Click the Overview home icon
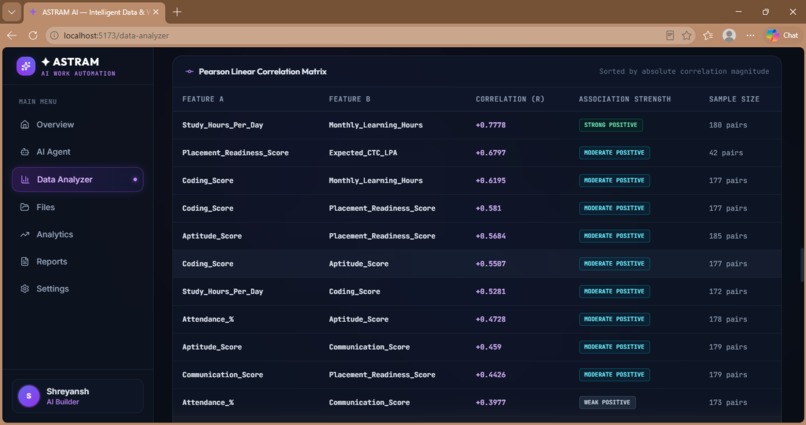The image size is (806, 425). (25, 124)
